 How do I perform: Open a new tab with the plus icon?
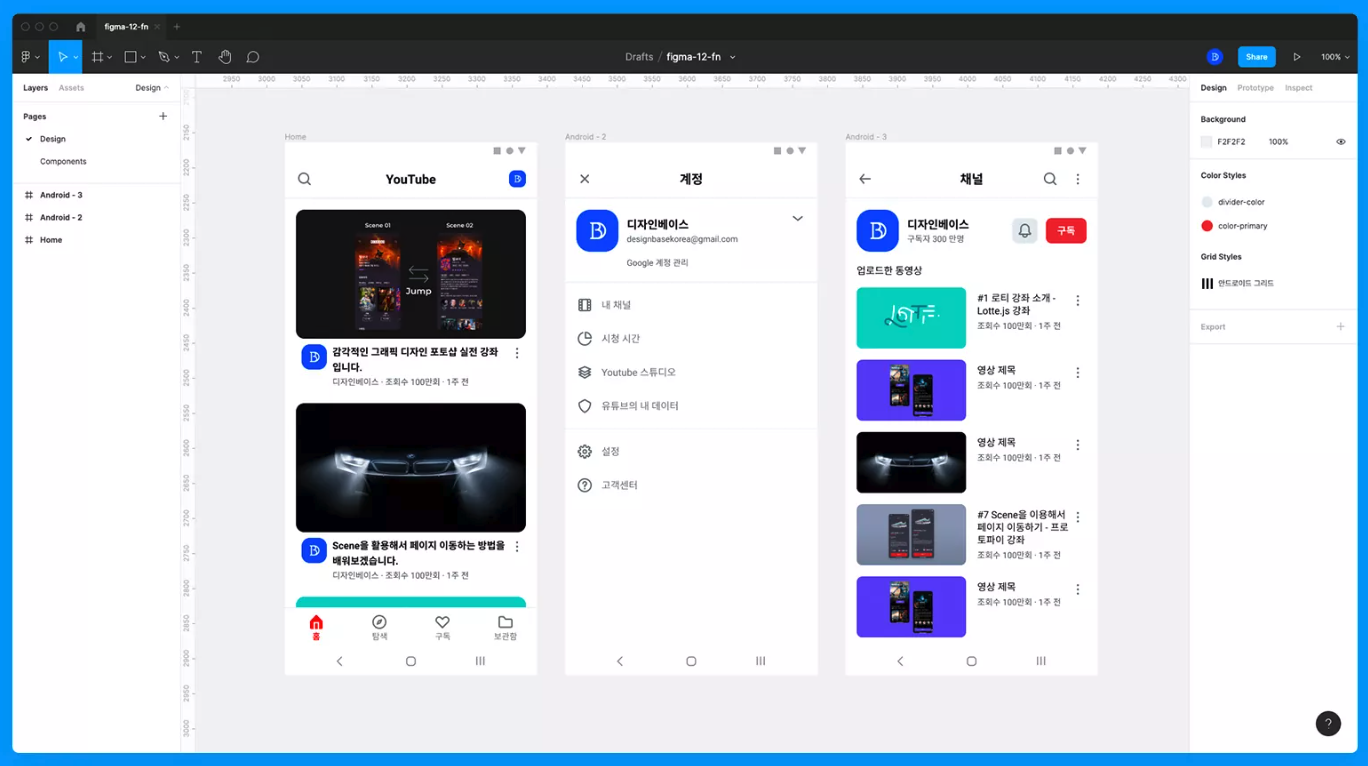tap(177, 27)
